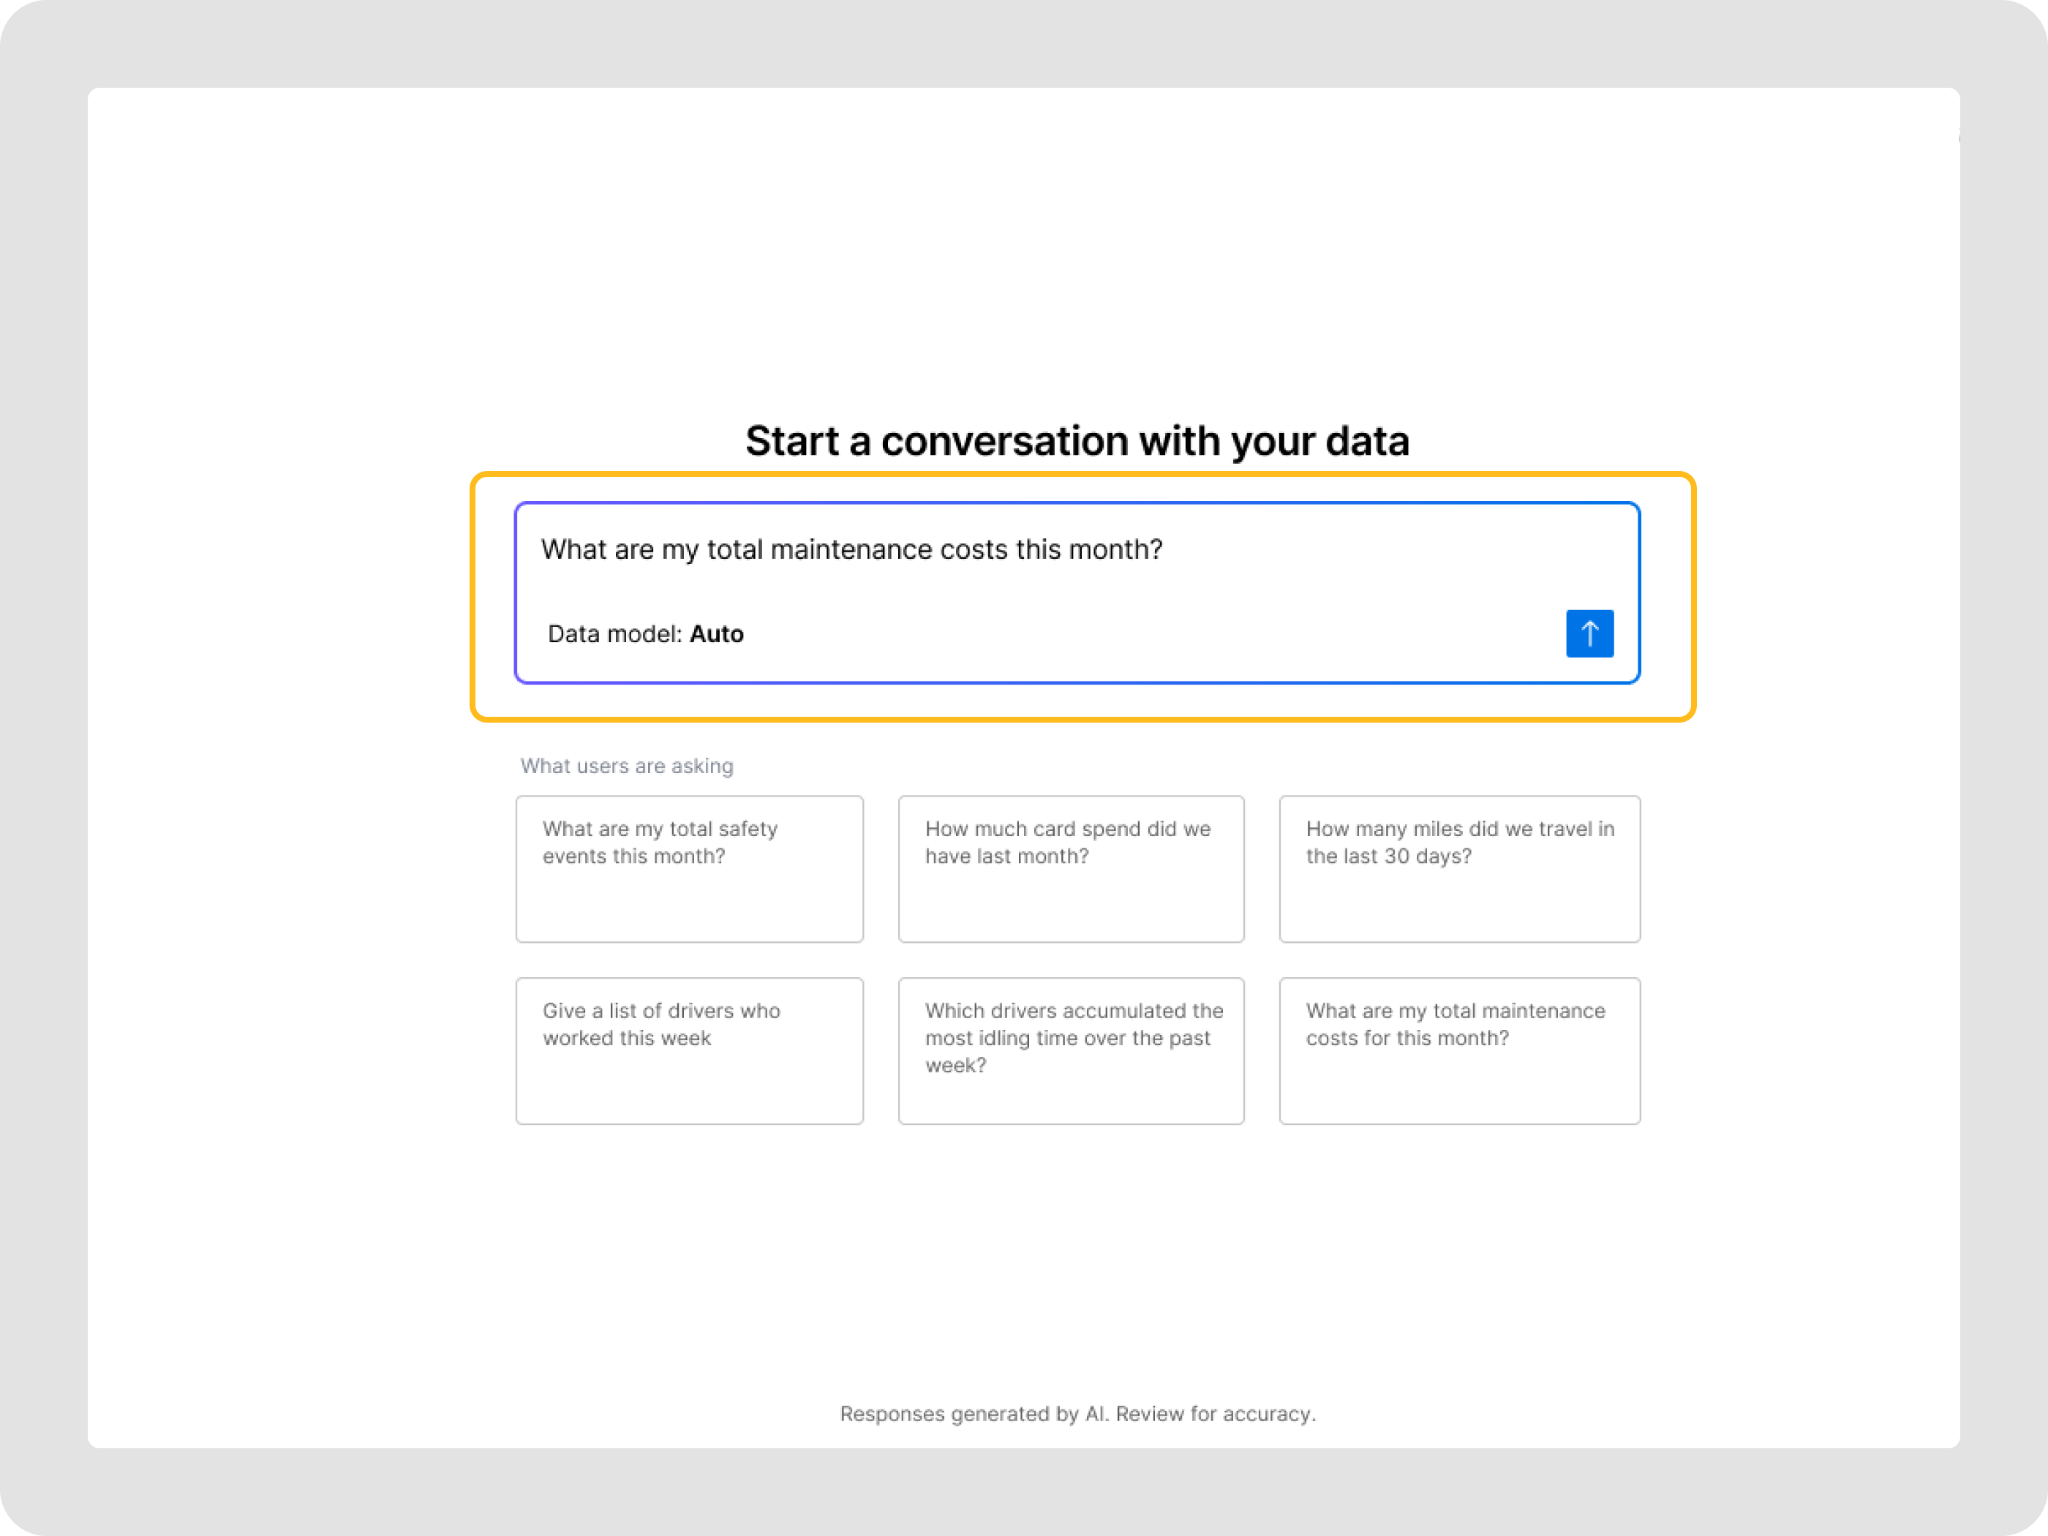This screenshot has width=2048, height=1536.
Task: Select the "total safety events this month" suggestion
Action: [689, 868]
